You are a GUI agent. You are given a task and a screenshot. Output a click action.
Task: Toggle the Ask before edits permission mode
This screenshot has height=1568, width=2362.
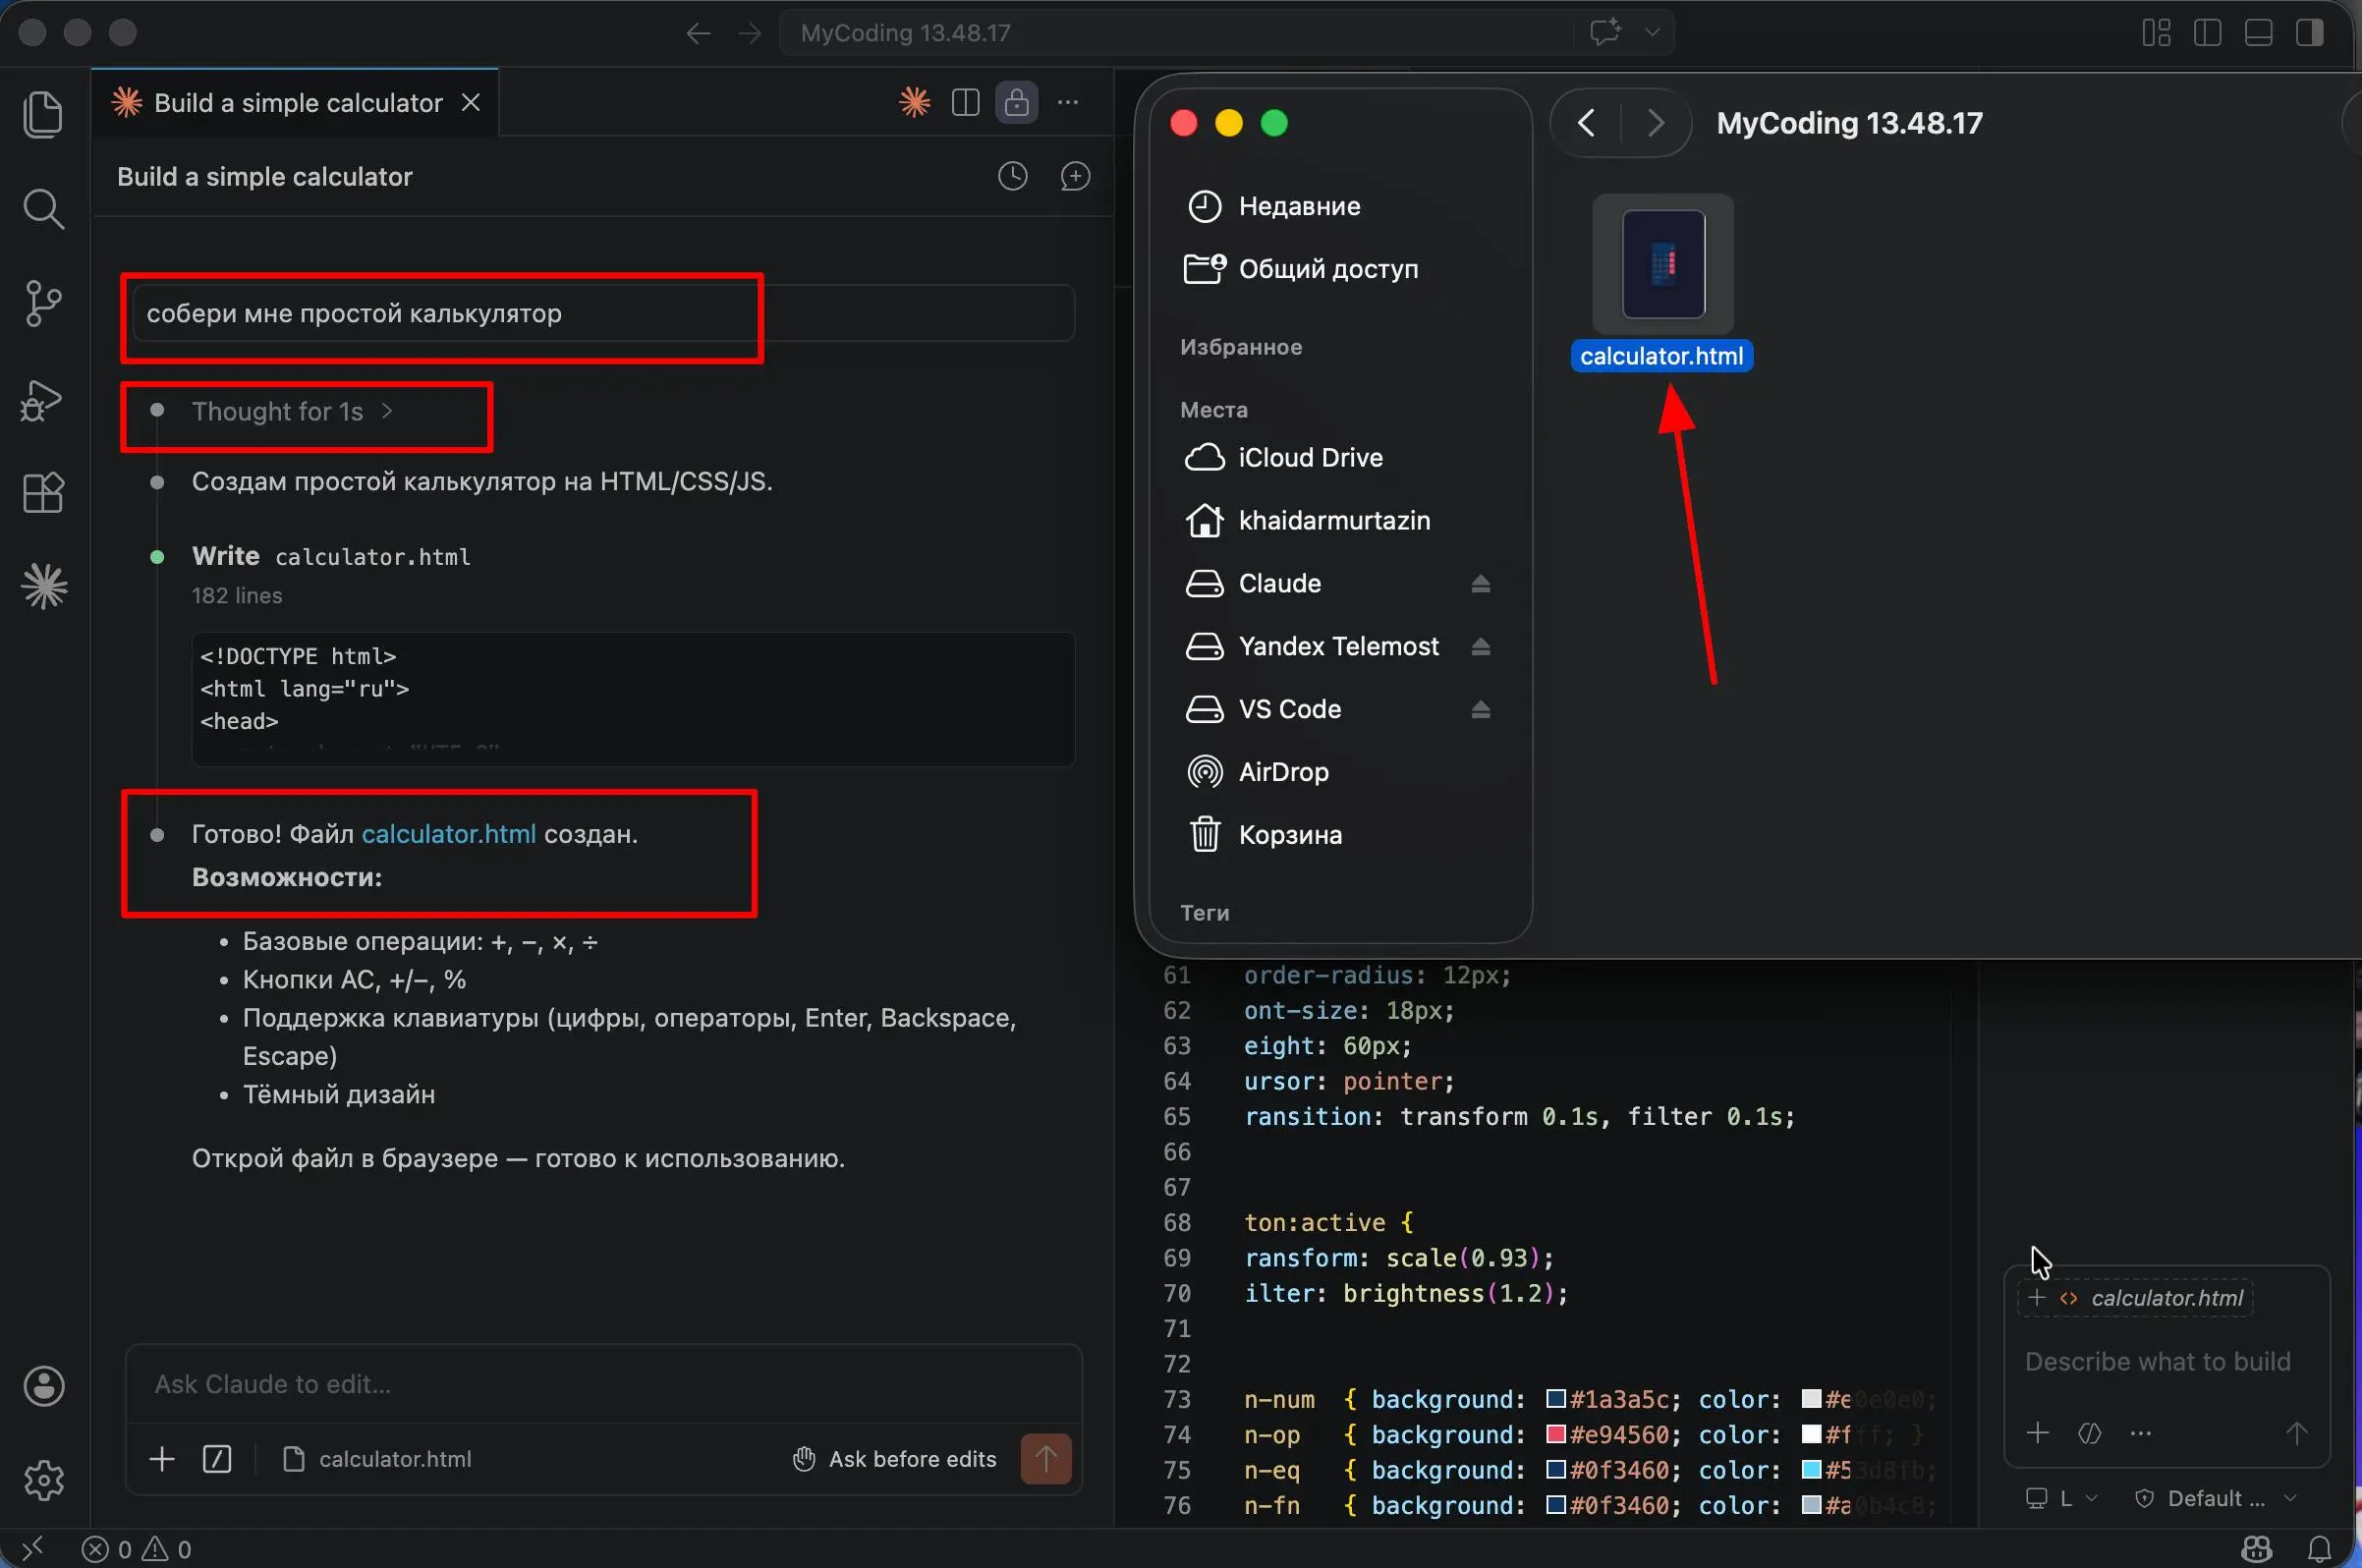(894, 1459)
